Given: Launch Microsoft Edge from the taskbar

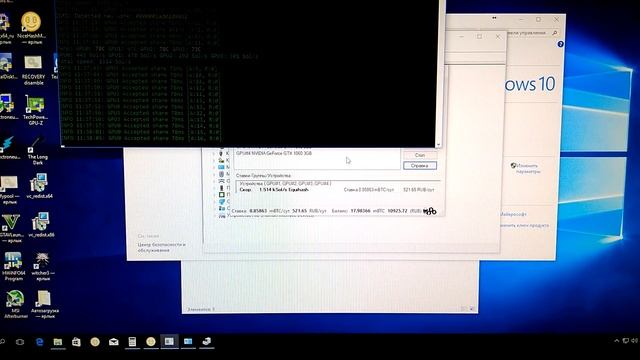Looking at the screenshot, I should [40, 342].
